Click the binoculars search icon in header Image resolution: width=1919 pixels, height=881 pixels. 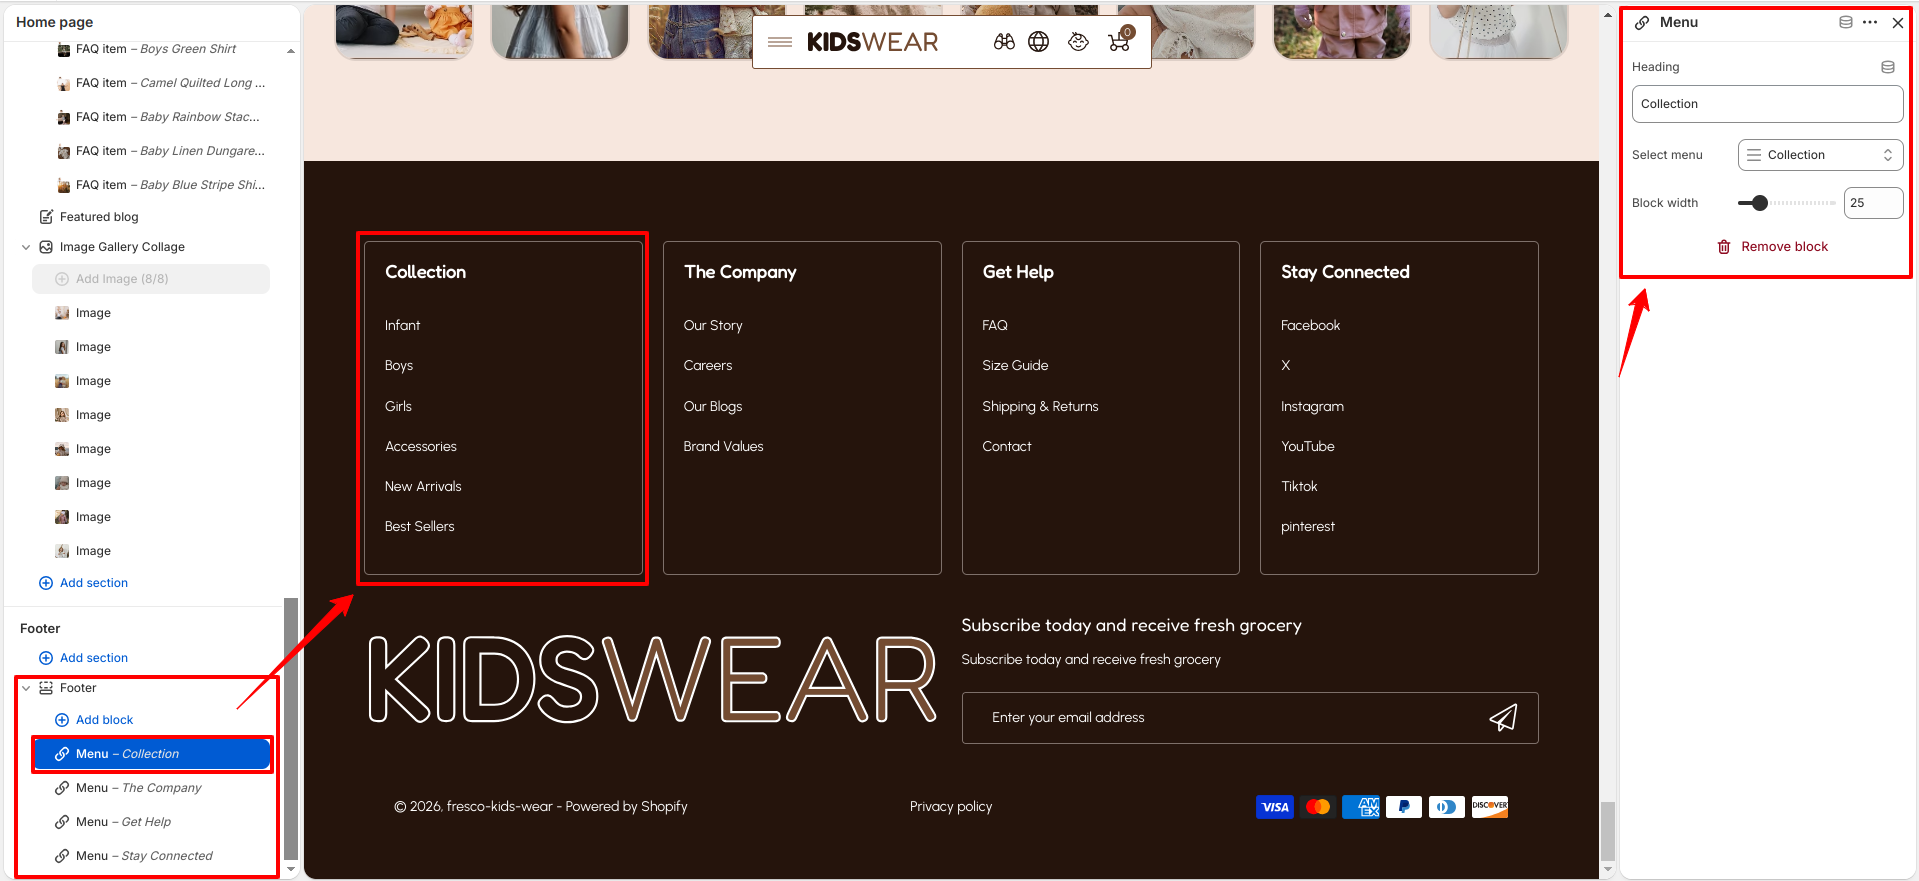1004,42
